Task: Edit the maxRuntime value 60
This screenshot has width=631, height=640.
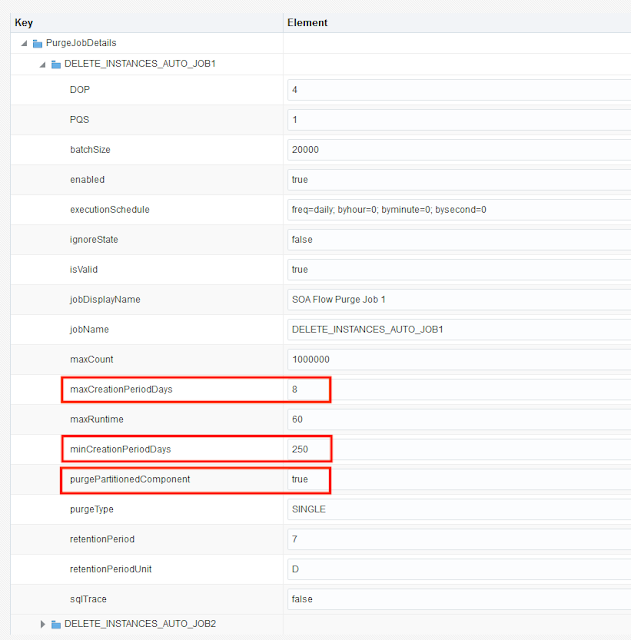Action: click(459, 419)
